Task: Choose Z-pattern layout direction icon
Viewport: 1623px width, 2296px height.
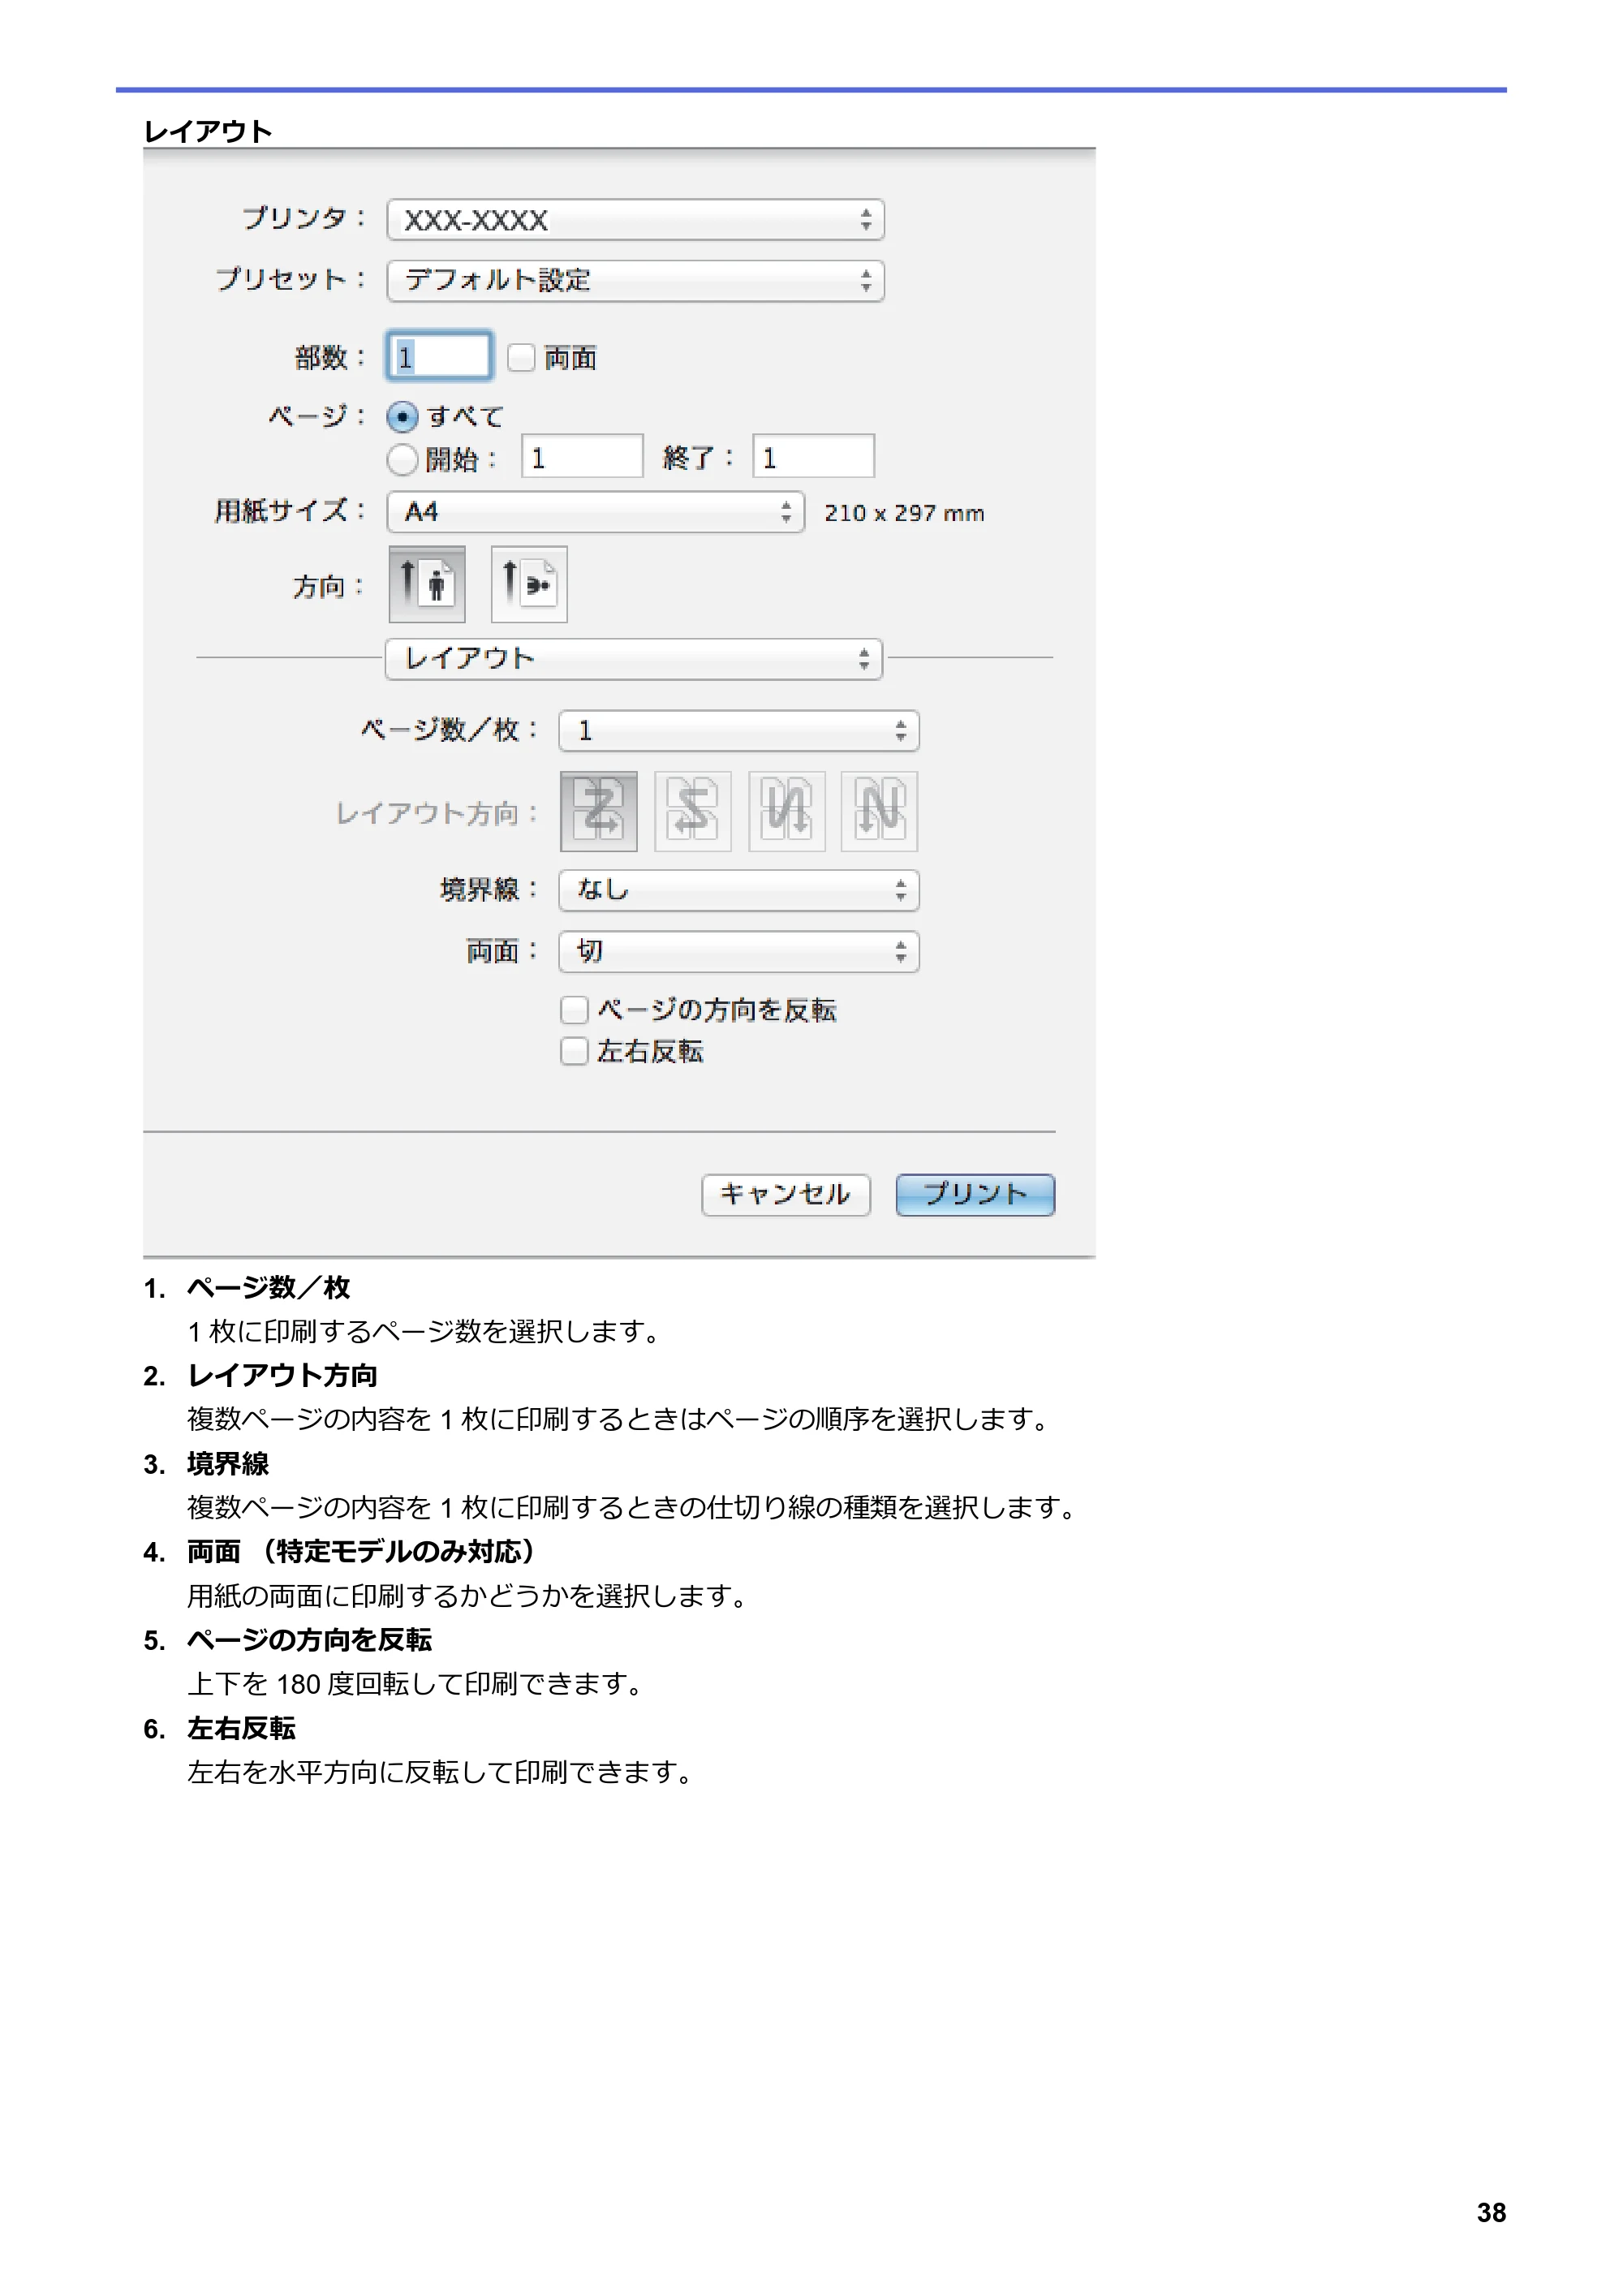Action: pyautogui.click(x=599, y=811)
